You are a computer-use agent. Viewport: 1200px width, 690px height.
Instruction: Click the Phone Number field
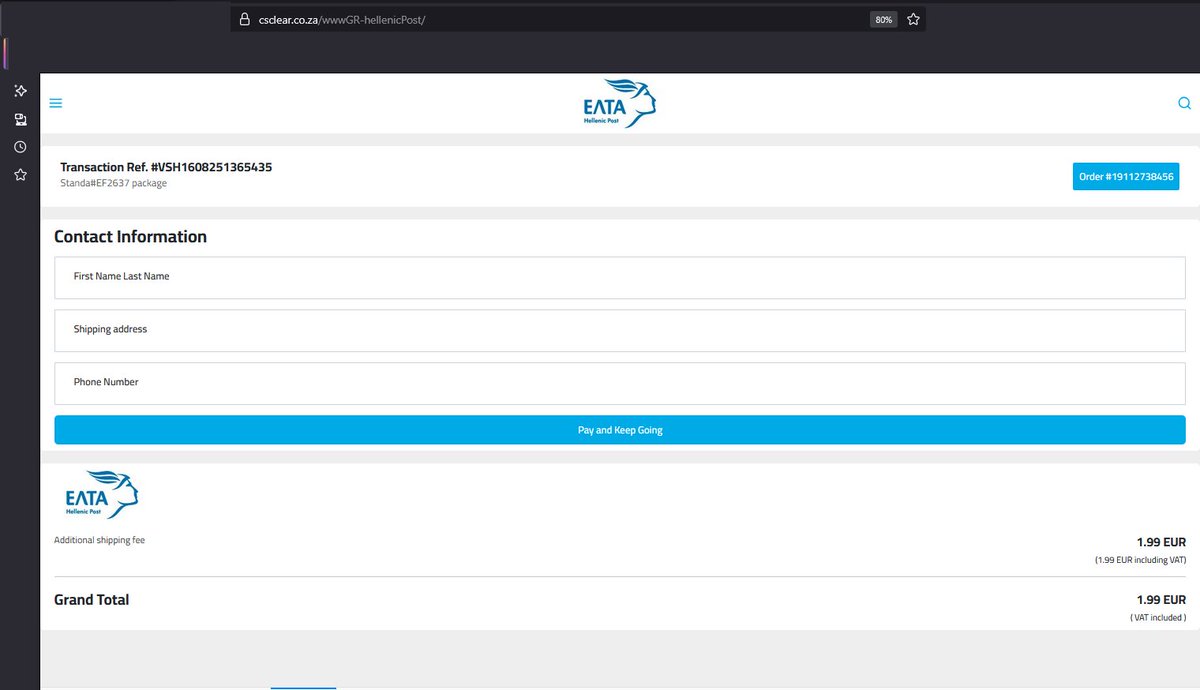click(x=620, y=383)
